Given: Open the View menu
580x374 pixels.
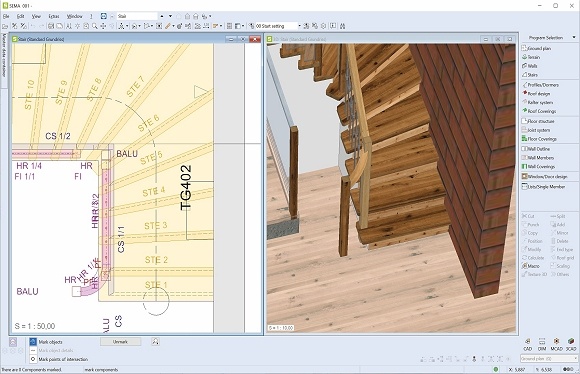Looking at the screenshot, I should tap(36, 16).
